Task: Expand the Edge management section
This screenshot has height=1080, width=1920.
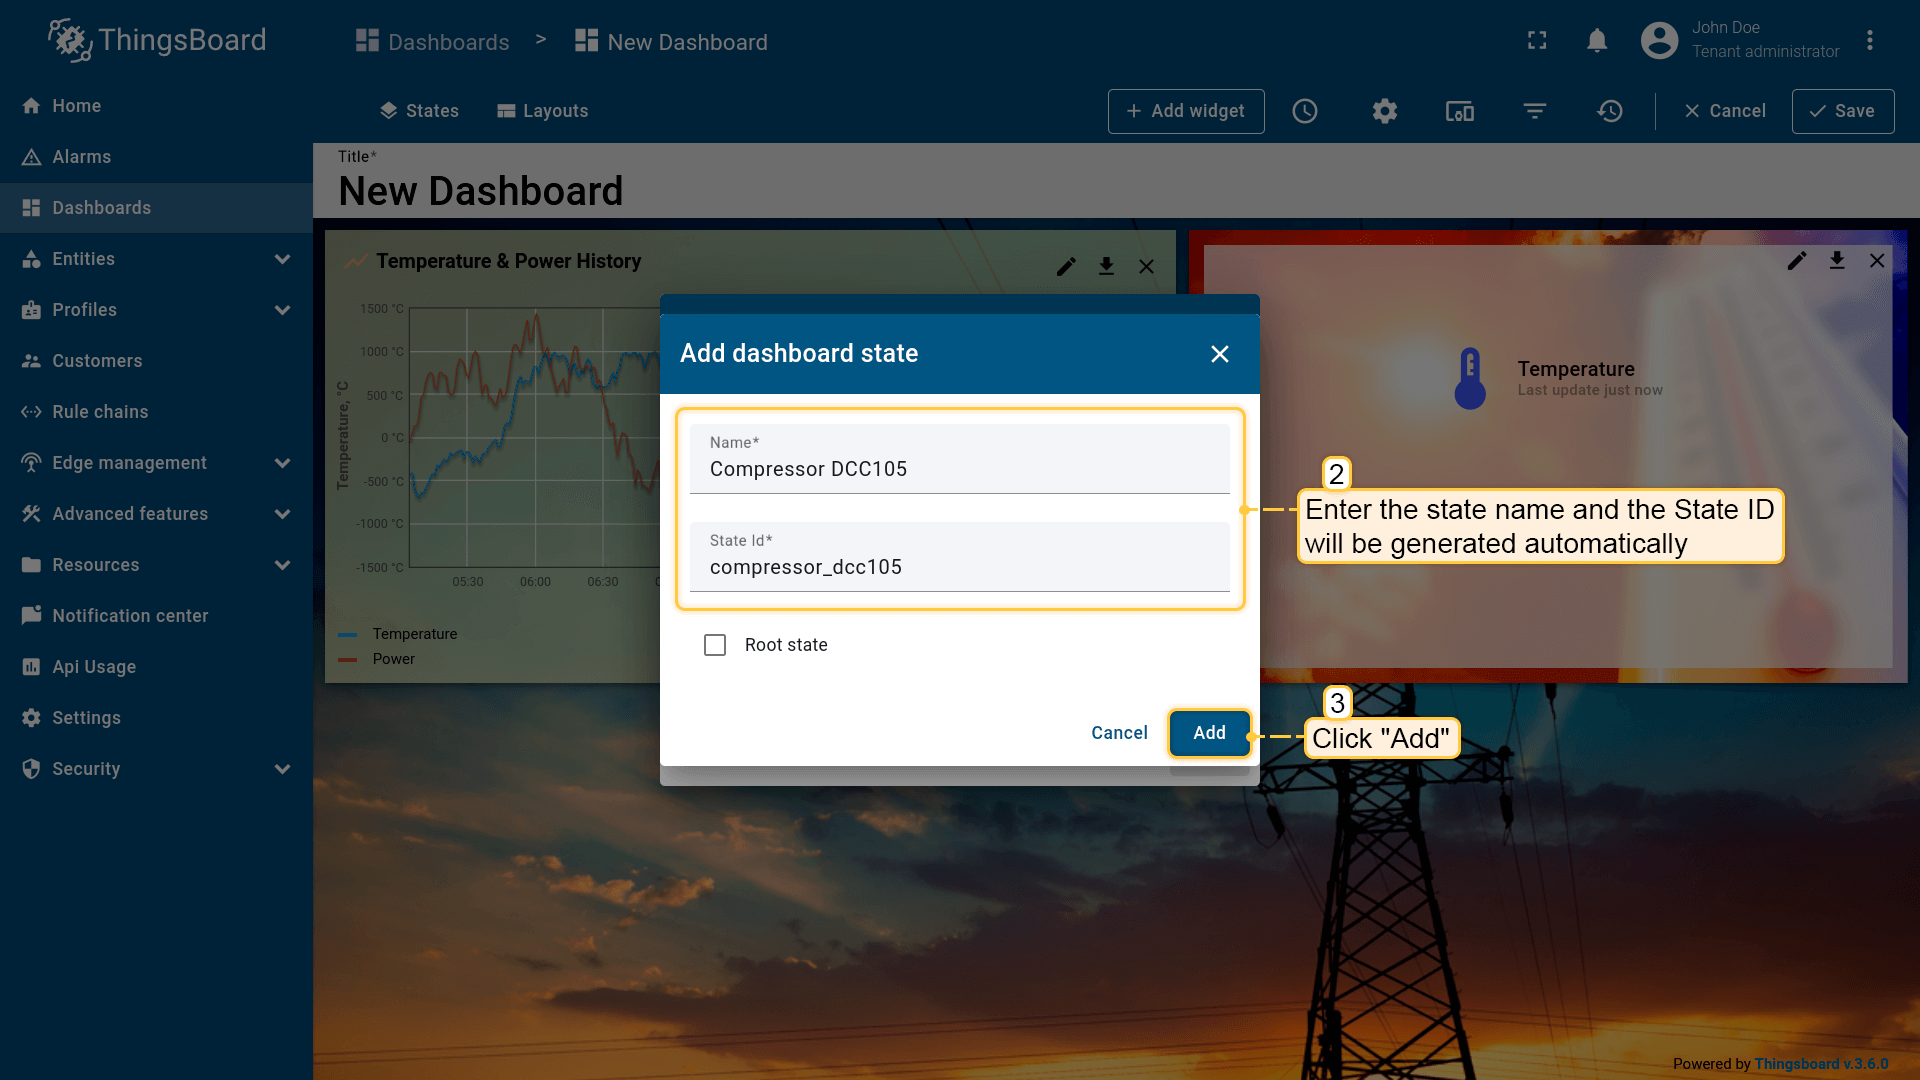Action: click(x=282, y=463)
